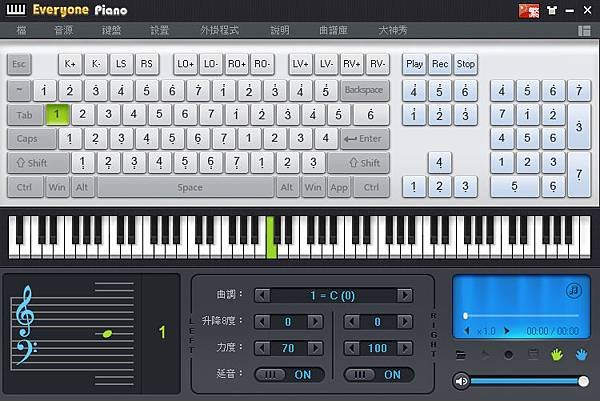Click the treble clef on the staff
The image size is (600, 401).
25,311
